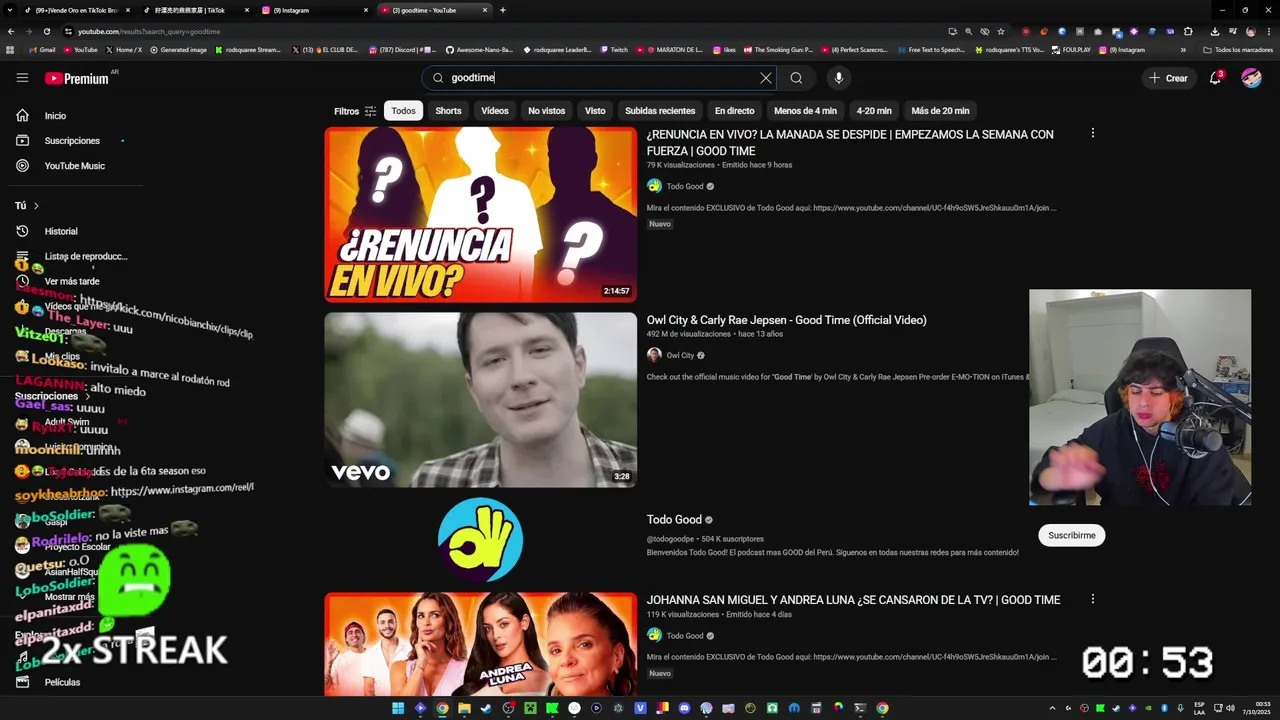Click the Todo Good channel avatar logo

[x=480, y=540]
